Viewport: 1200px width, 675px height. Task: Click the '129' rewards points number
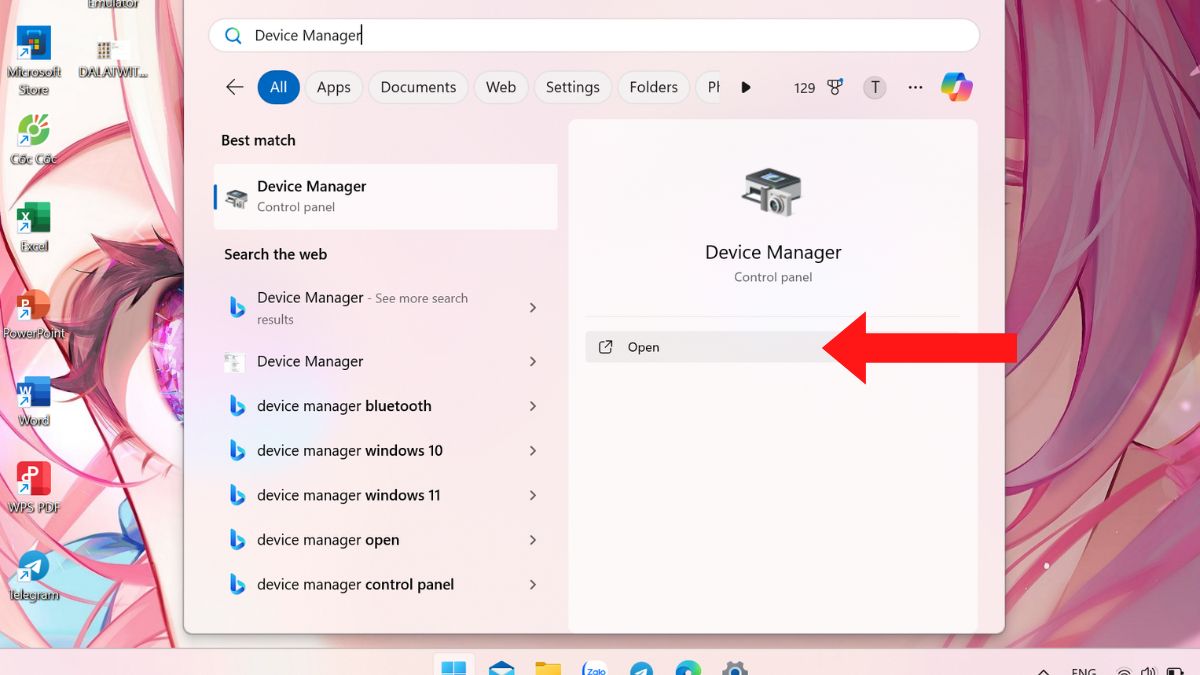pos(805,88)
